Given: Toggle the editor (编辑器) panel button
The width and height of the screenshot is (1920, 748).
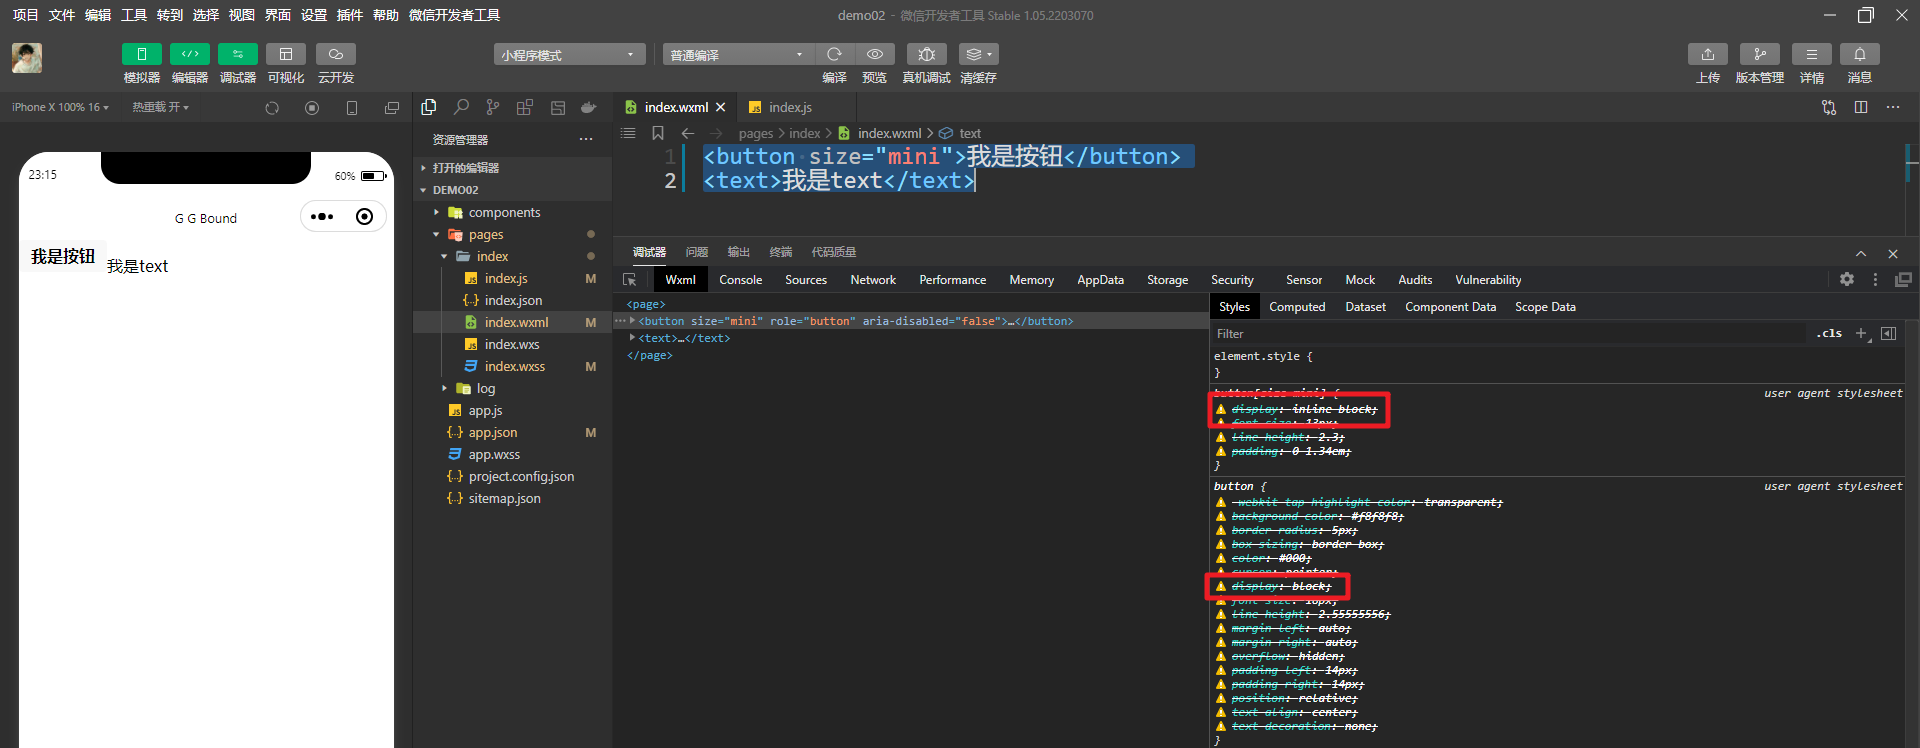Looking at the screenshot, I should (189, 54).
